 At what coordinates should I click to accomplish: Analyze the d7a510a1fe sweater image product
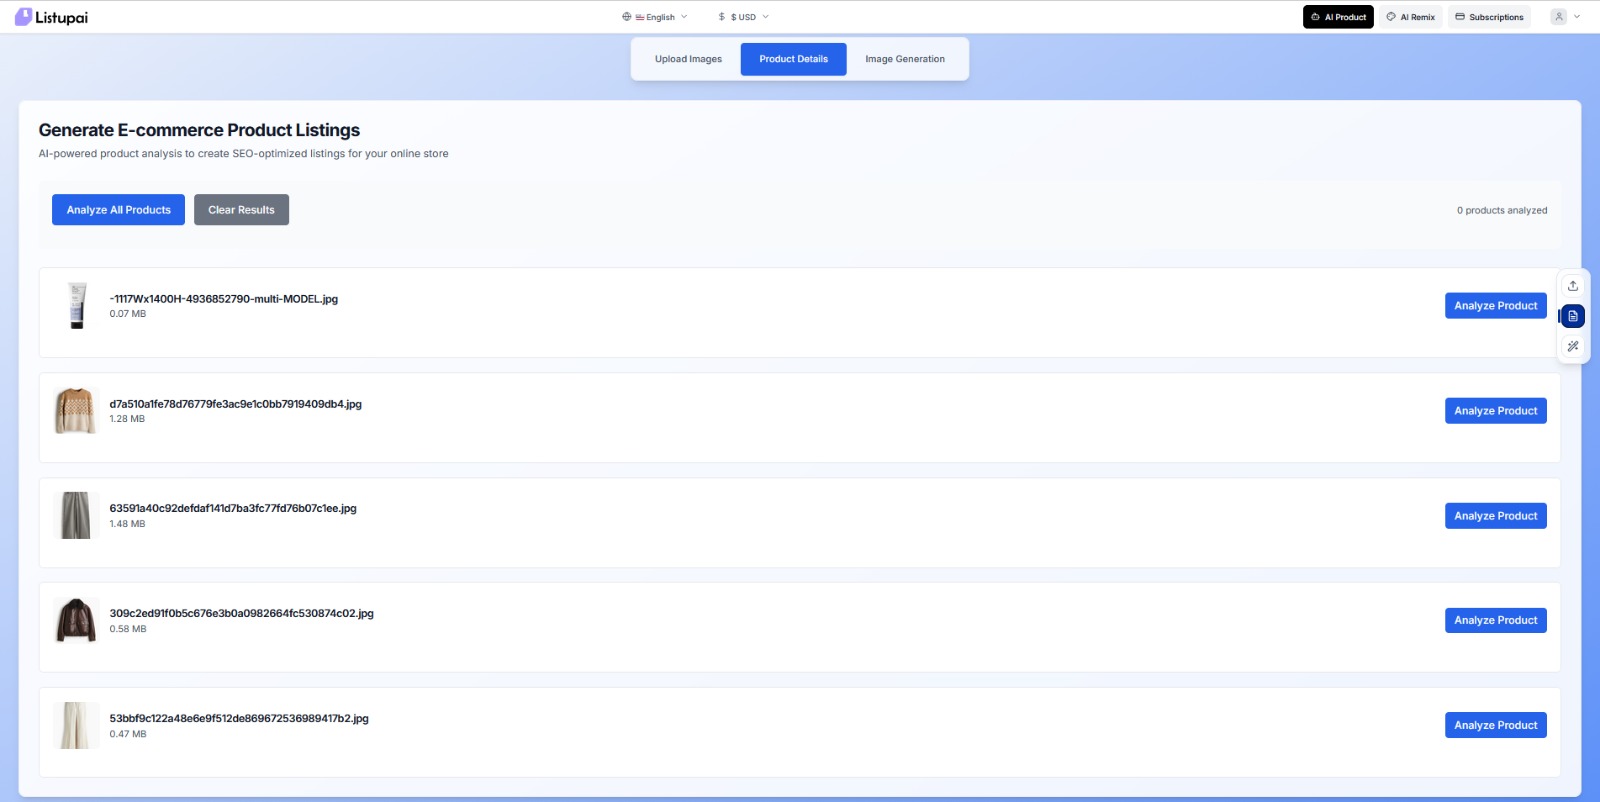(1495, 411)
